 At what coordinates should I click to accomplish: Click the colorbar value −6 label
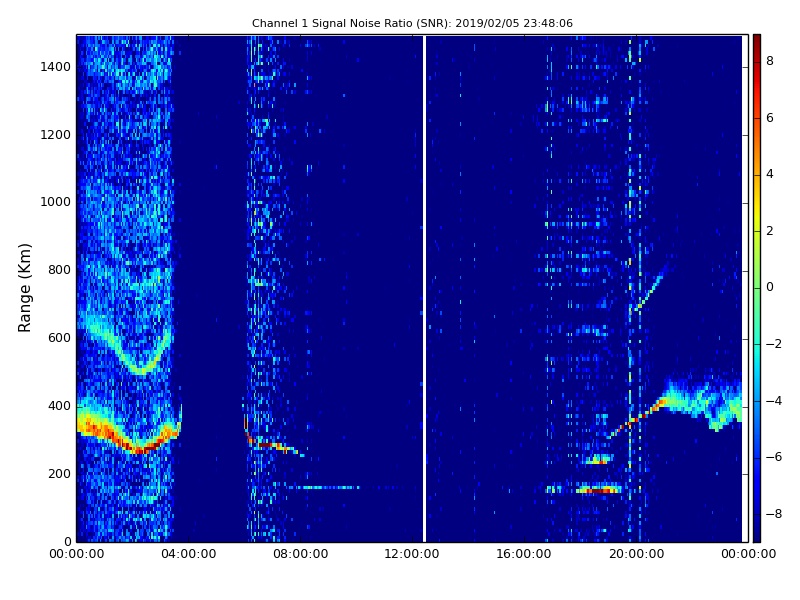pyautogui.click(x=774, y=457)
